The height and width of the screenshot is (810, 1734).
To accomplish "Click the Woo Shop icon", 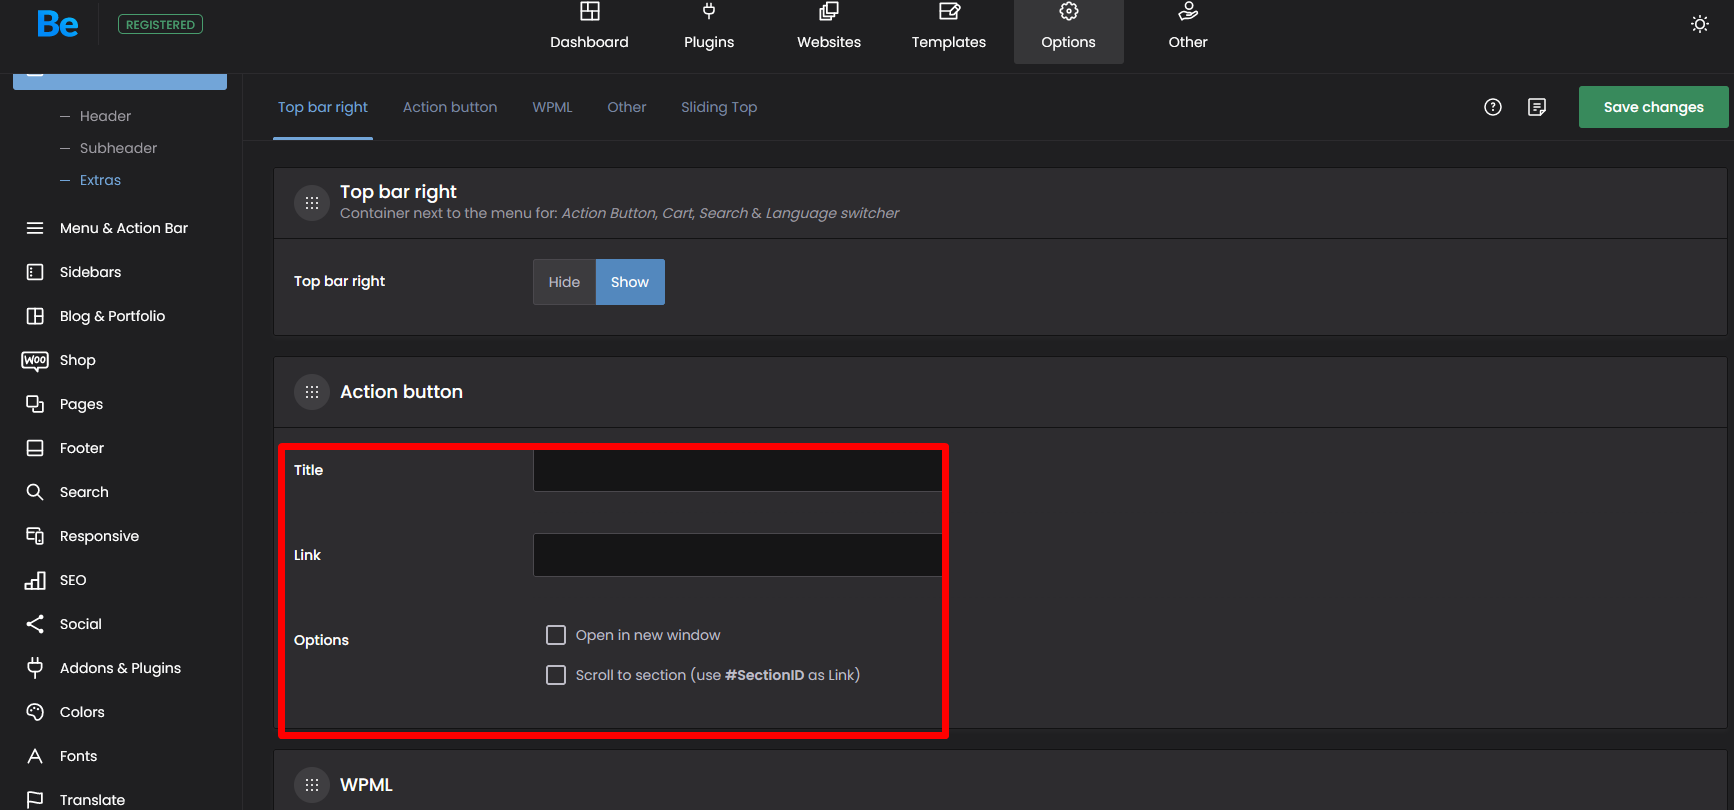I will point(35,360).
